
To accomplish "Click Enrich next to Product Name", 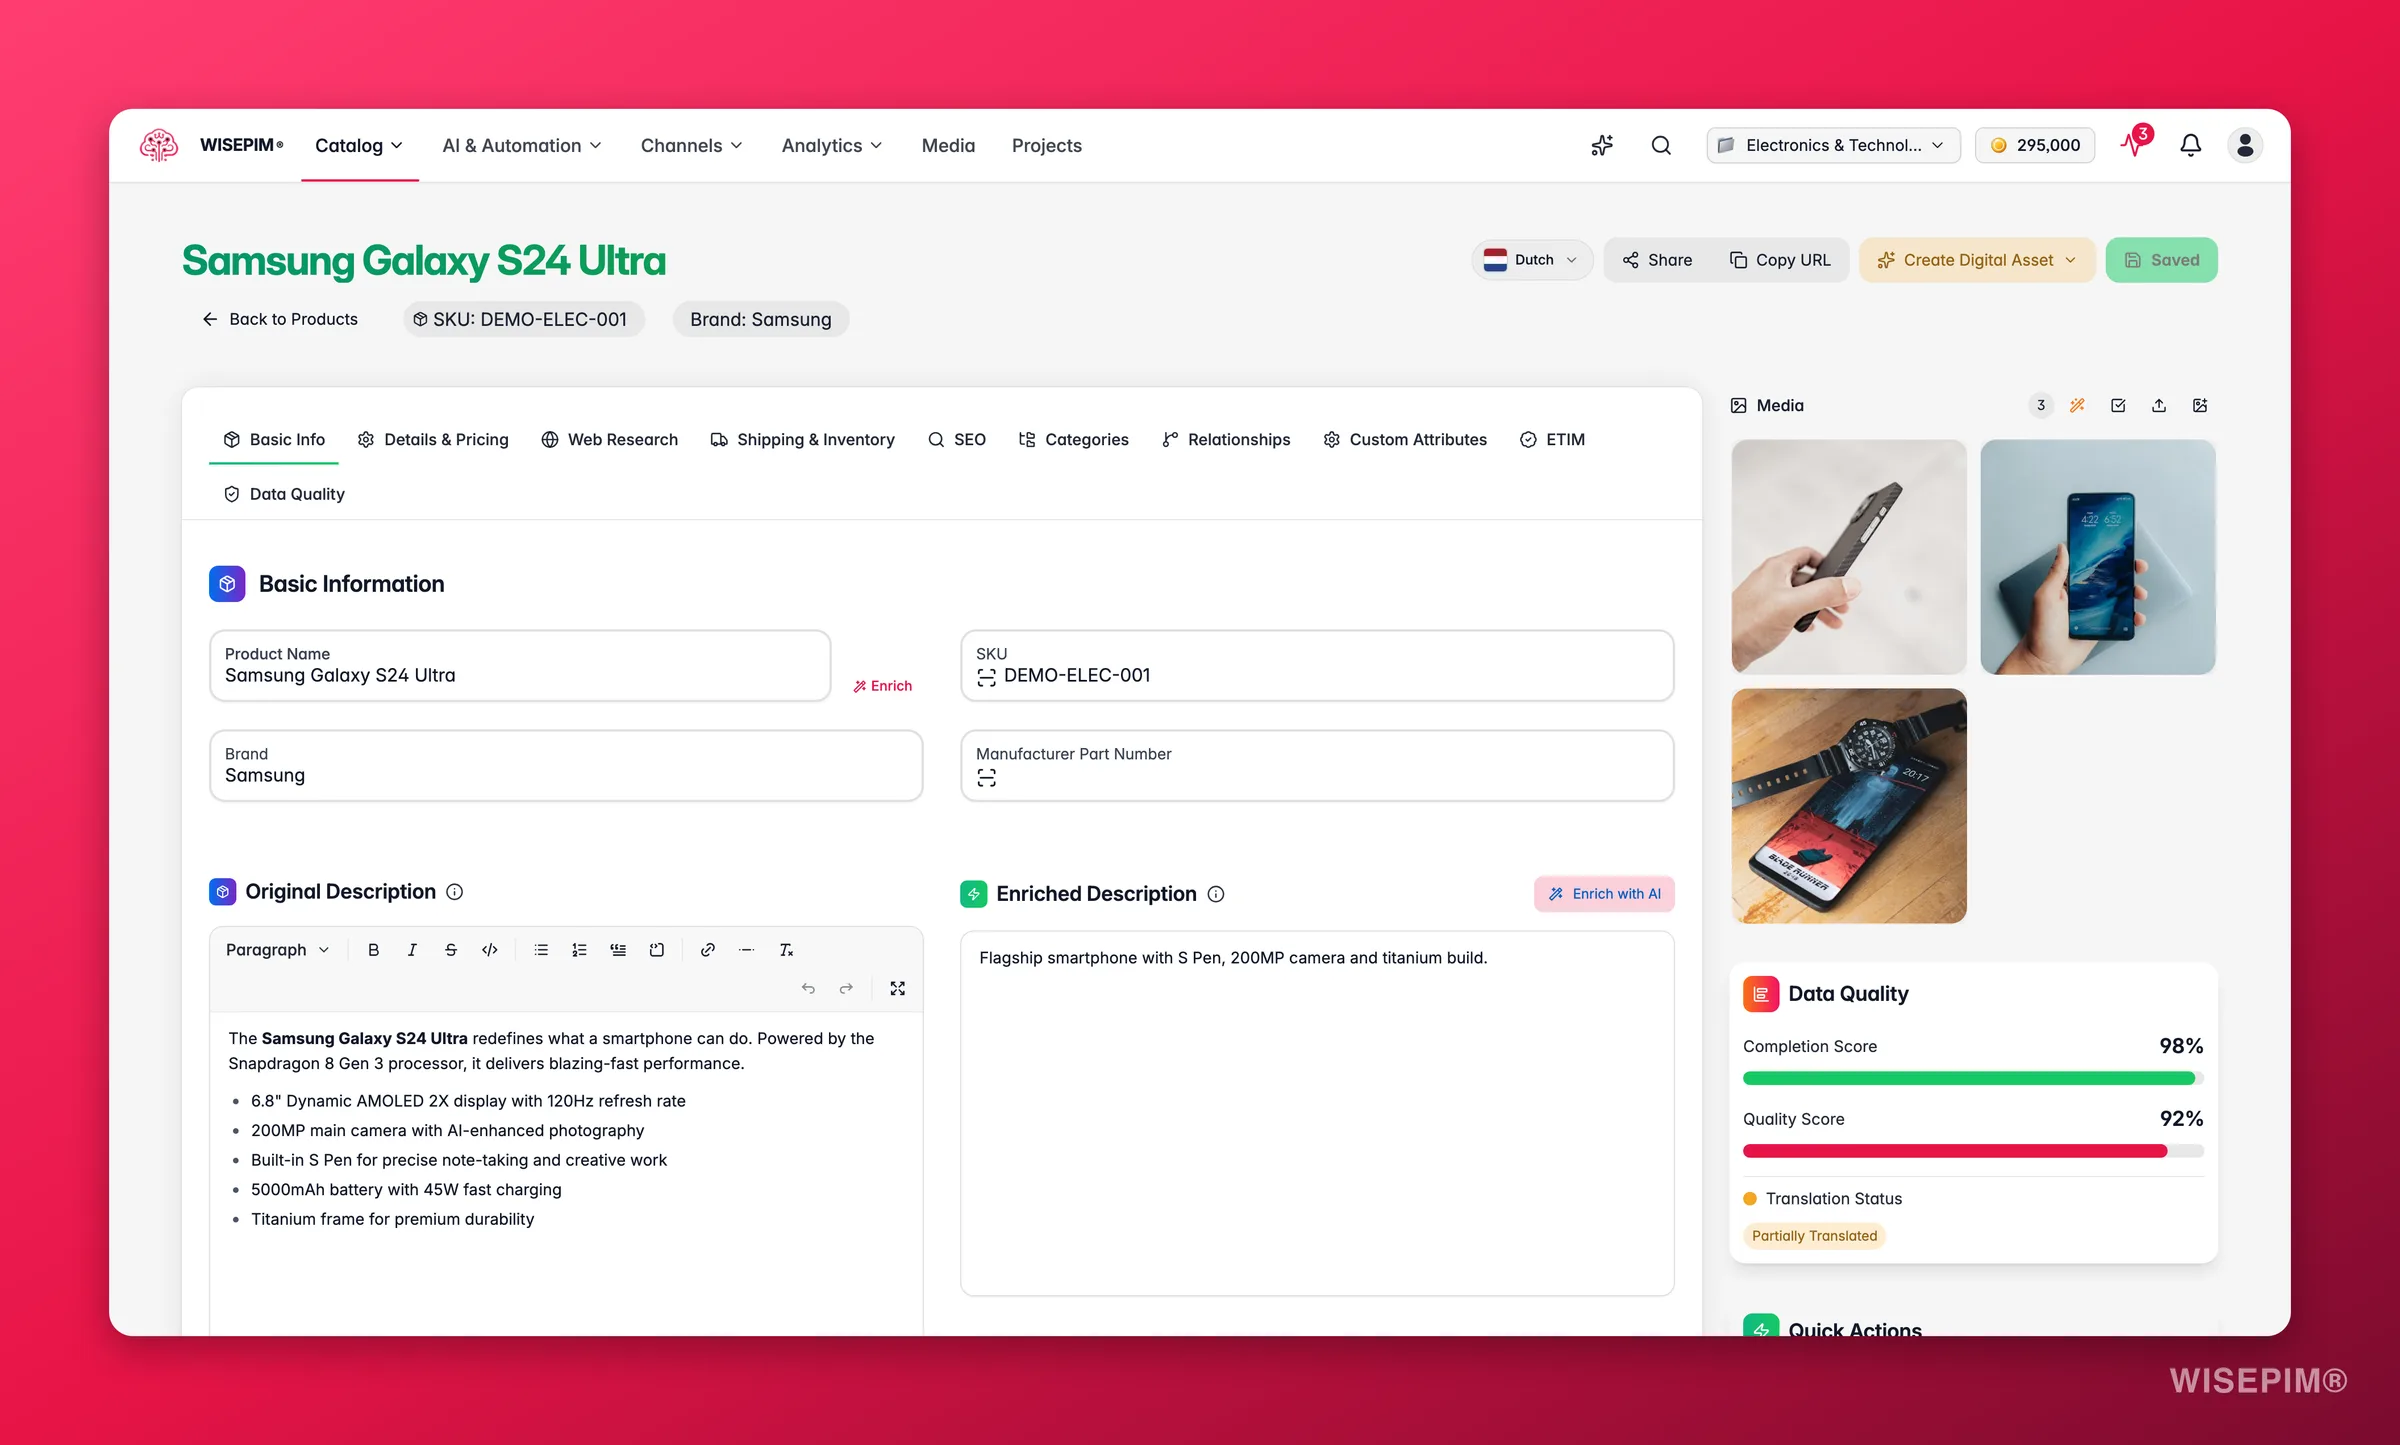I will click(x=882, y=686).
